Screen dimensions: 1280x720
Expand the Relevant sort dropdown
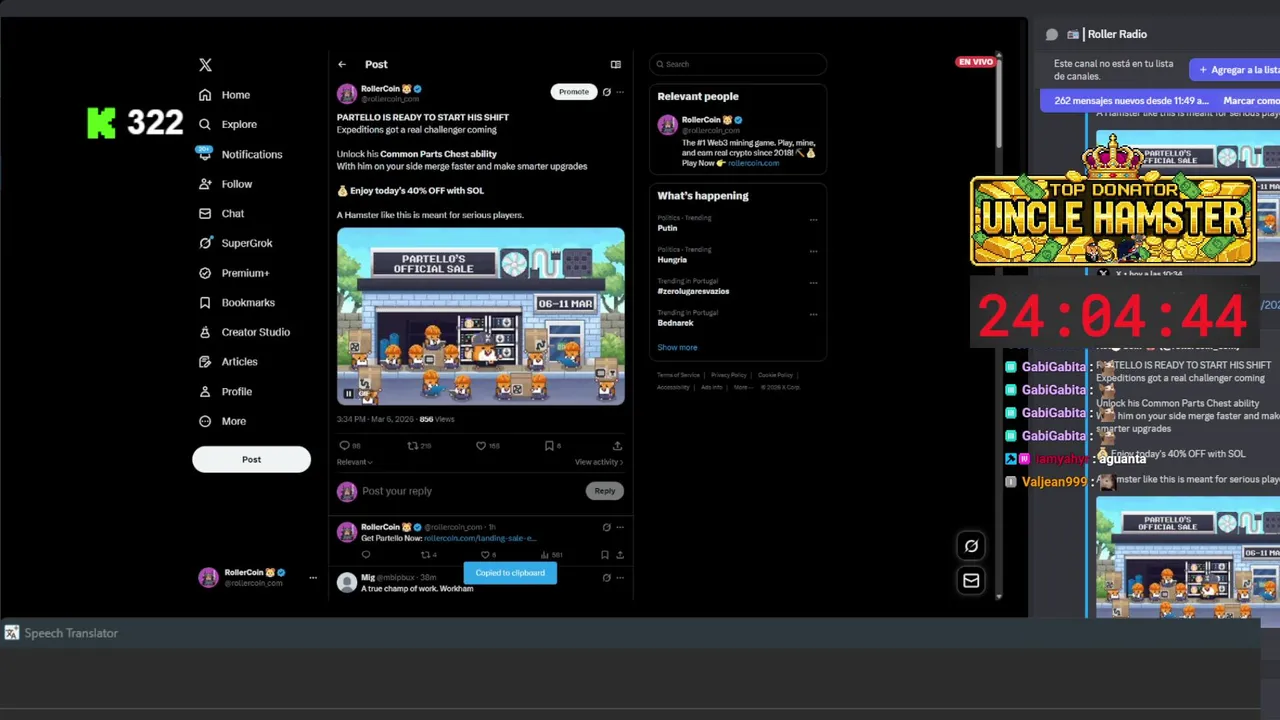pyautogui.click(x=354, y=462)
